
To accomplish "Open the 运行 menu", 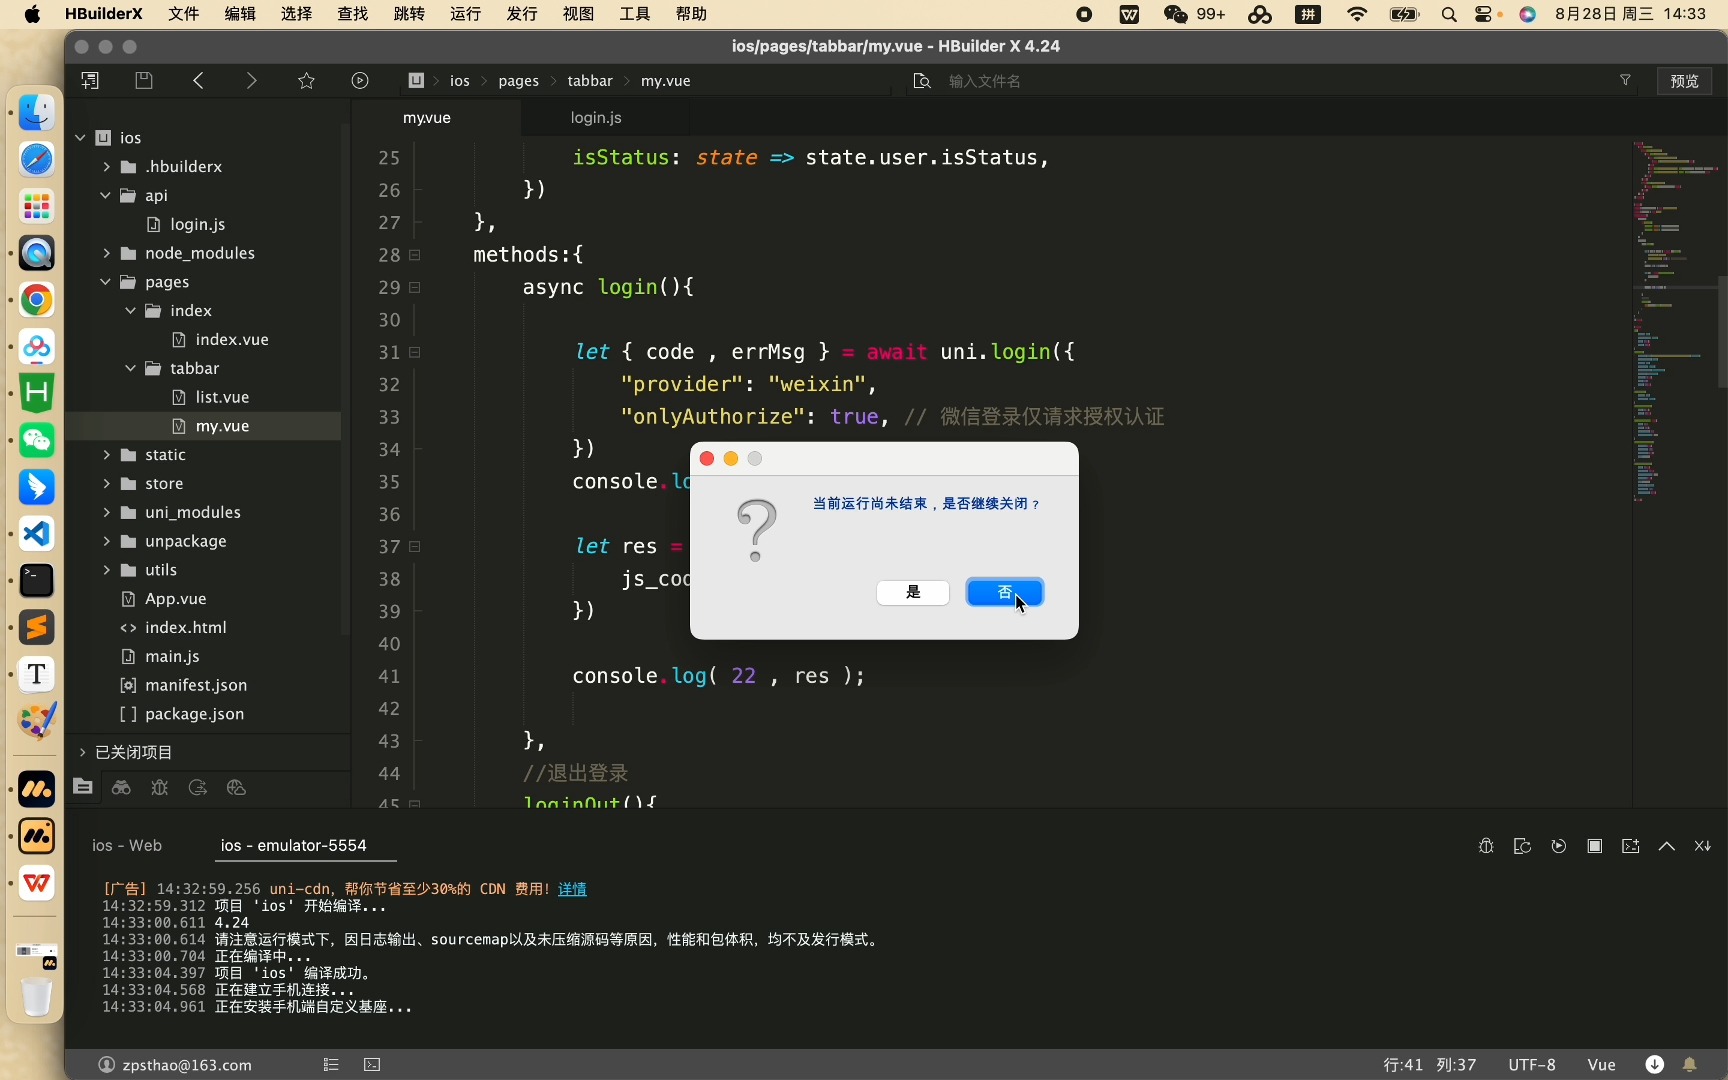I will click(465, 14).
